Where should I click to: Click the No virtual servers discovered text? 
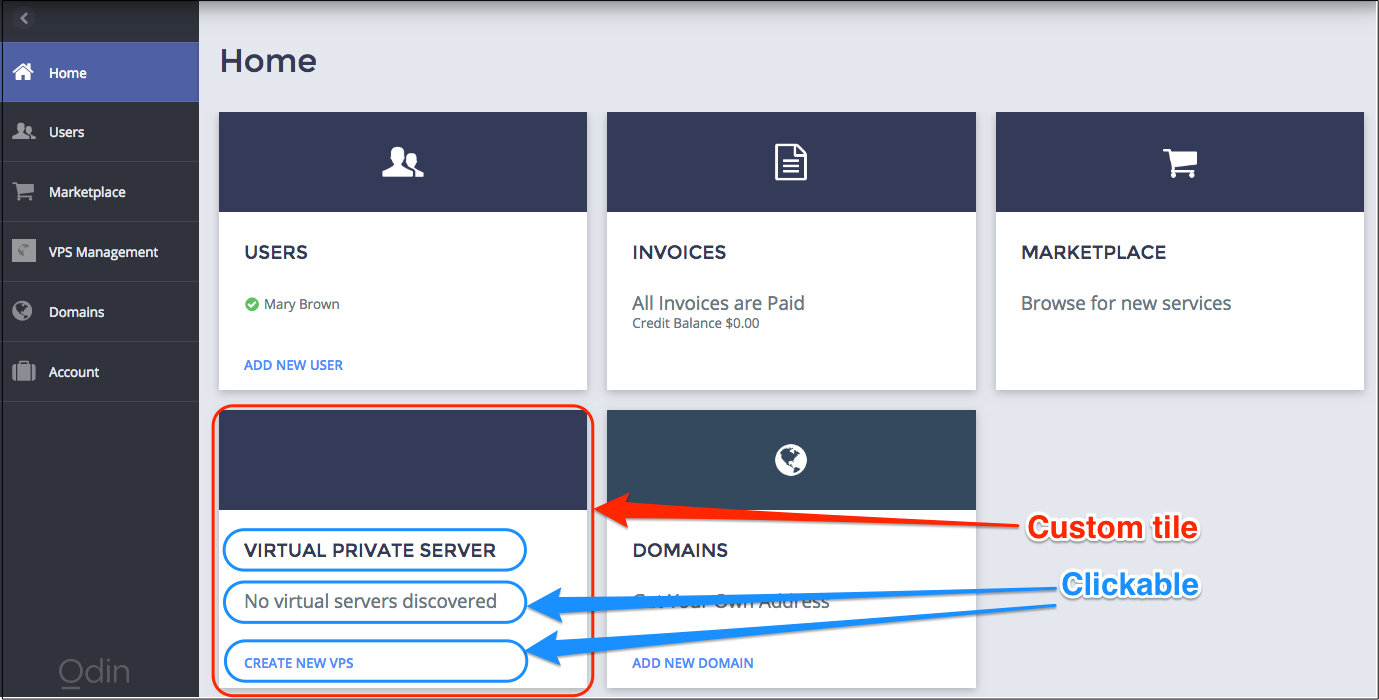(x=370, y=601)
